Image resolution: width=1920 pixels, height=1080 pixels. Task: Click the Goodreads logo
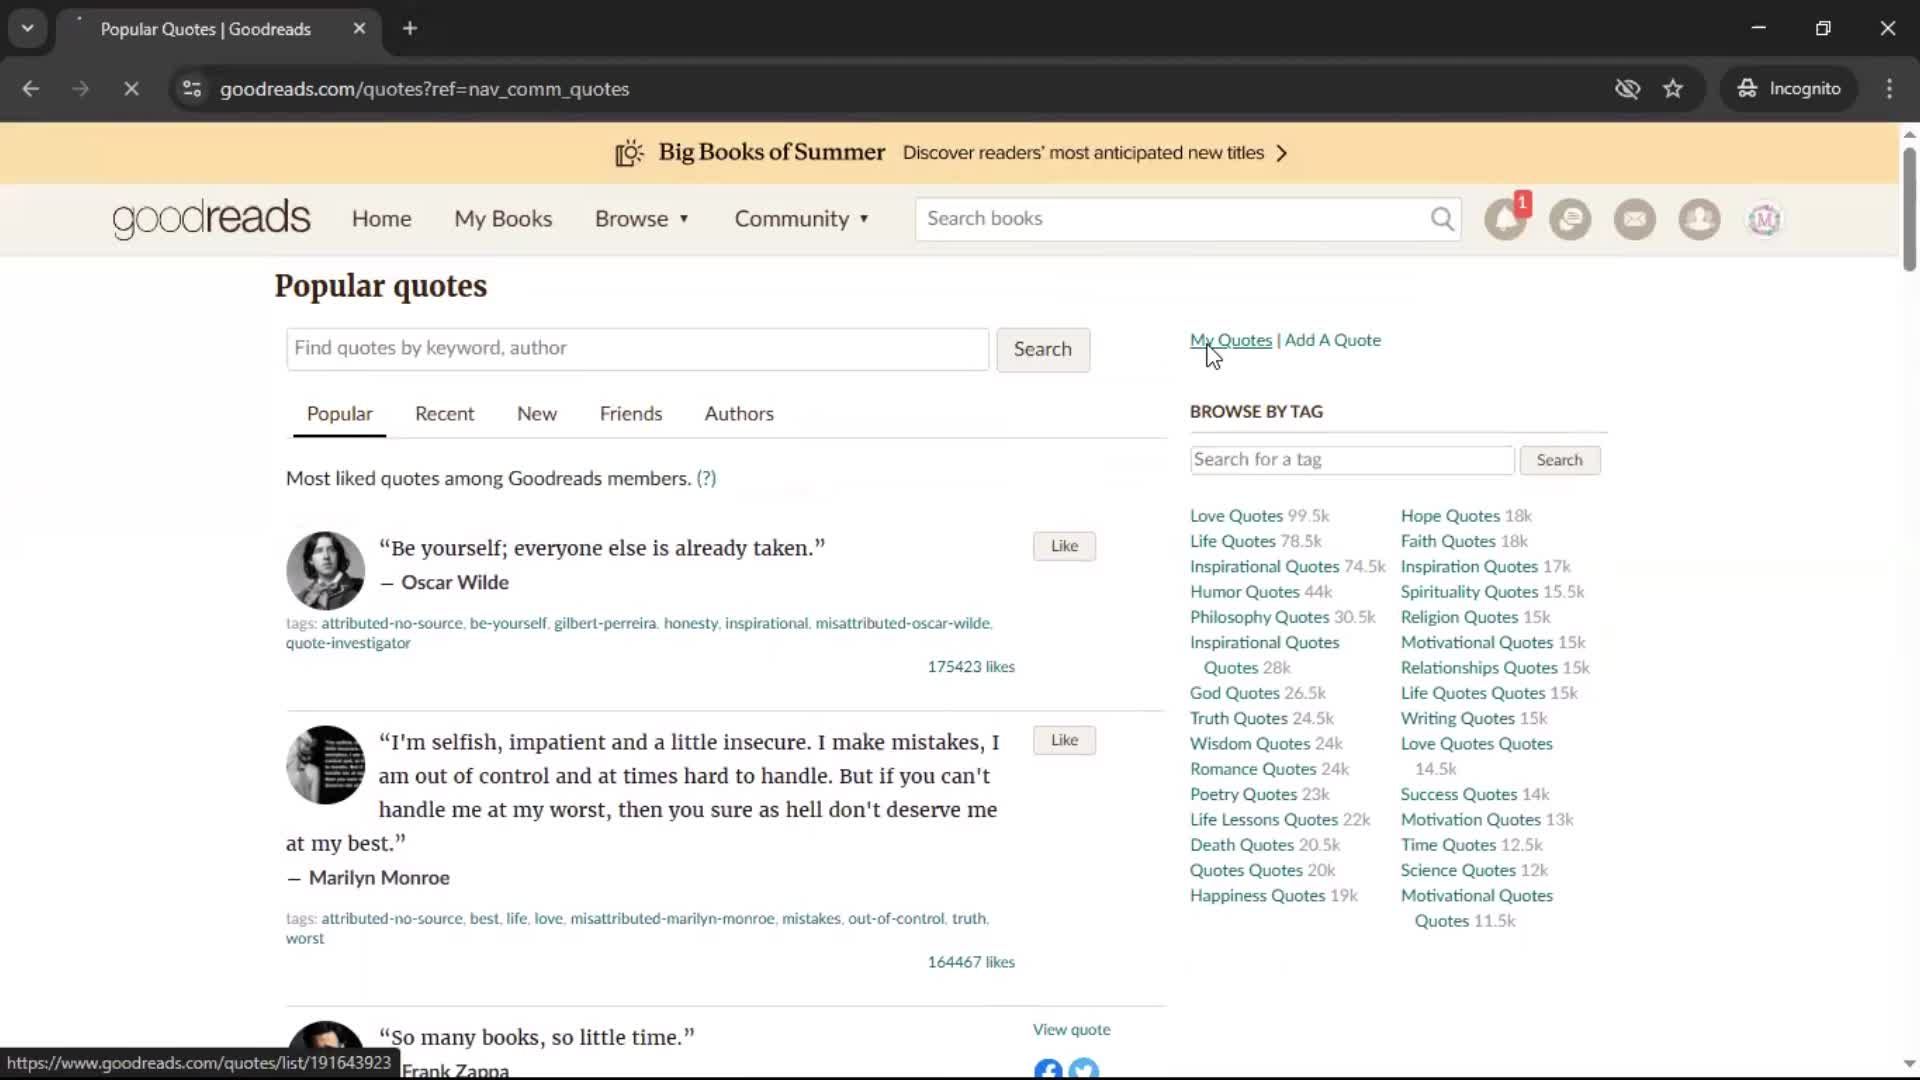point(211,219)
